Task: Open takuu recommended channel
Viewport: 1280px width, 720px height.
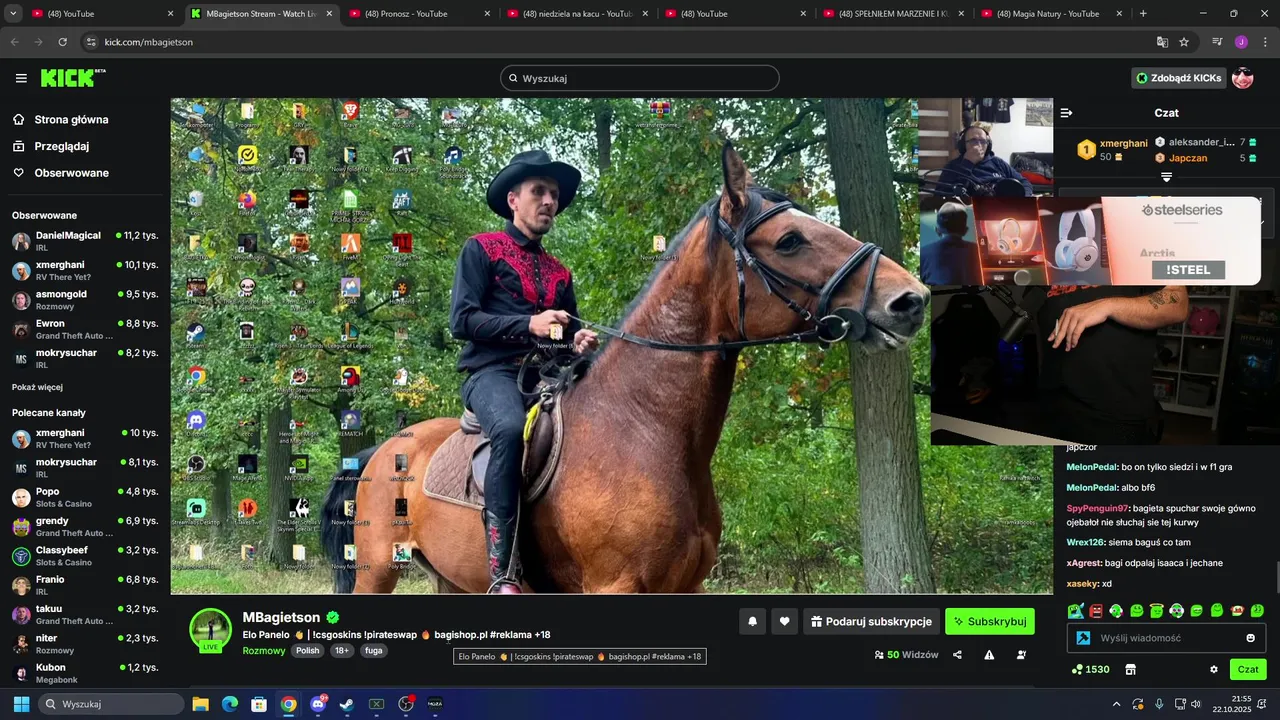Action: (x=85, y=615)
